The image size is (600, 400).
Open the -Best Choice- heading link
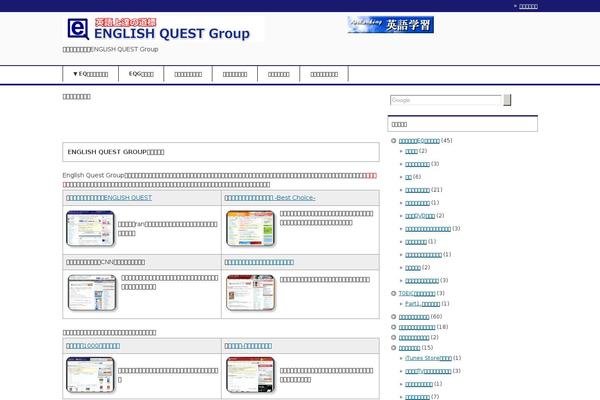[x=269, y=198]
